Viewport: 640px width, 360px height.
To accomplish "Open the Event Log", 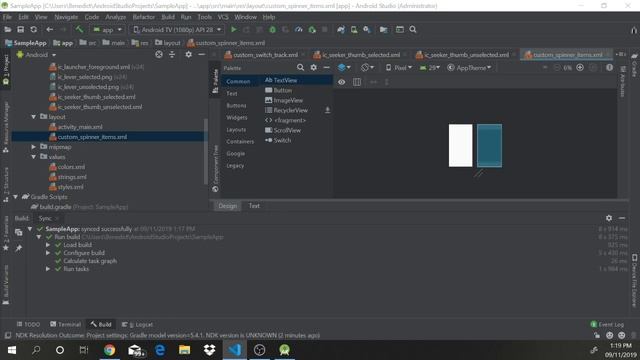I will coord(607,324).
